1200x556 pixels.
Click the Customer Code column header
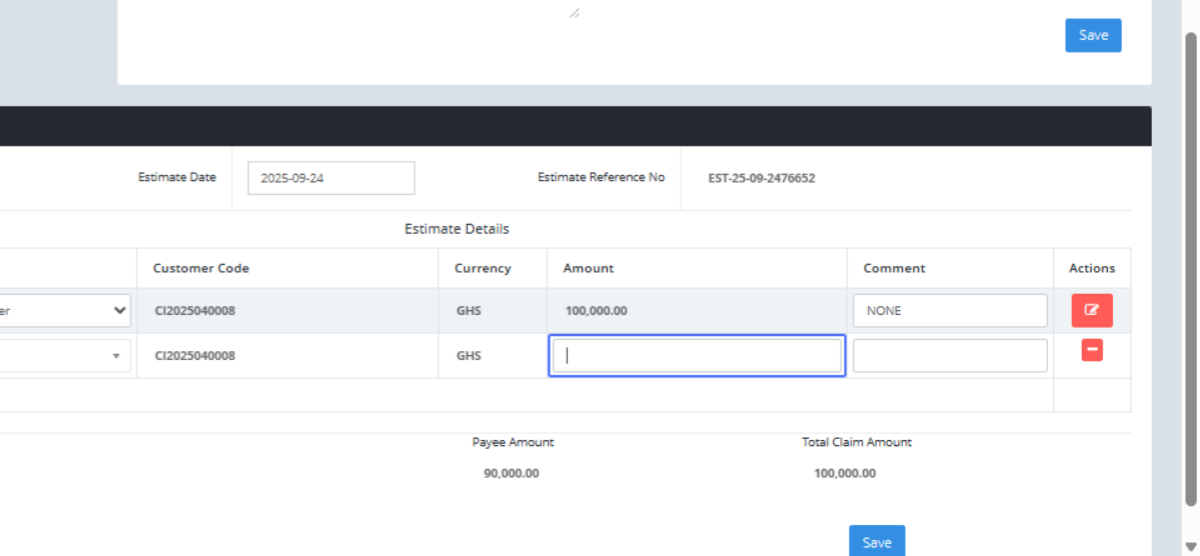(x=201, y=268)
